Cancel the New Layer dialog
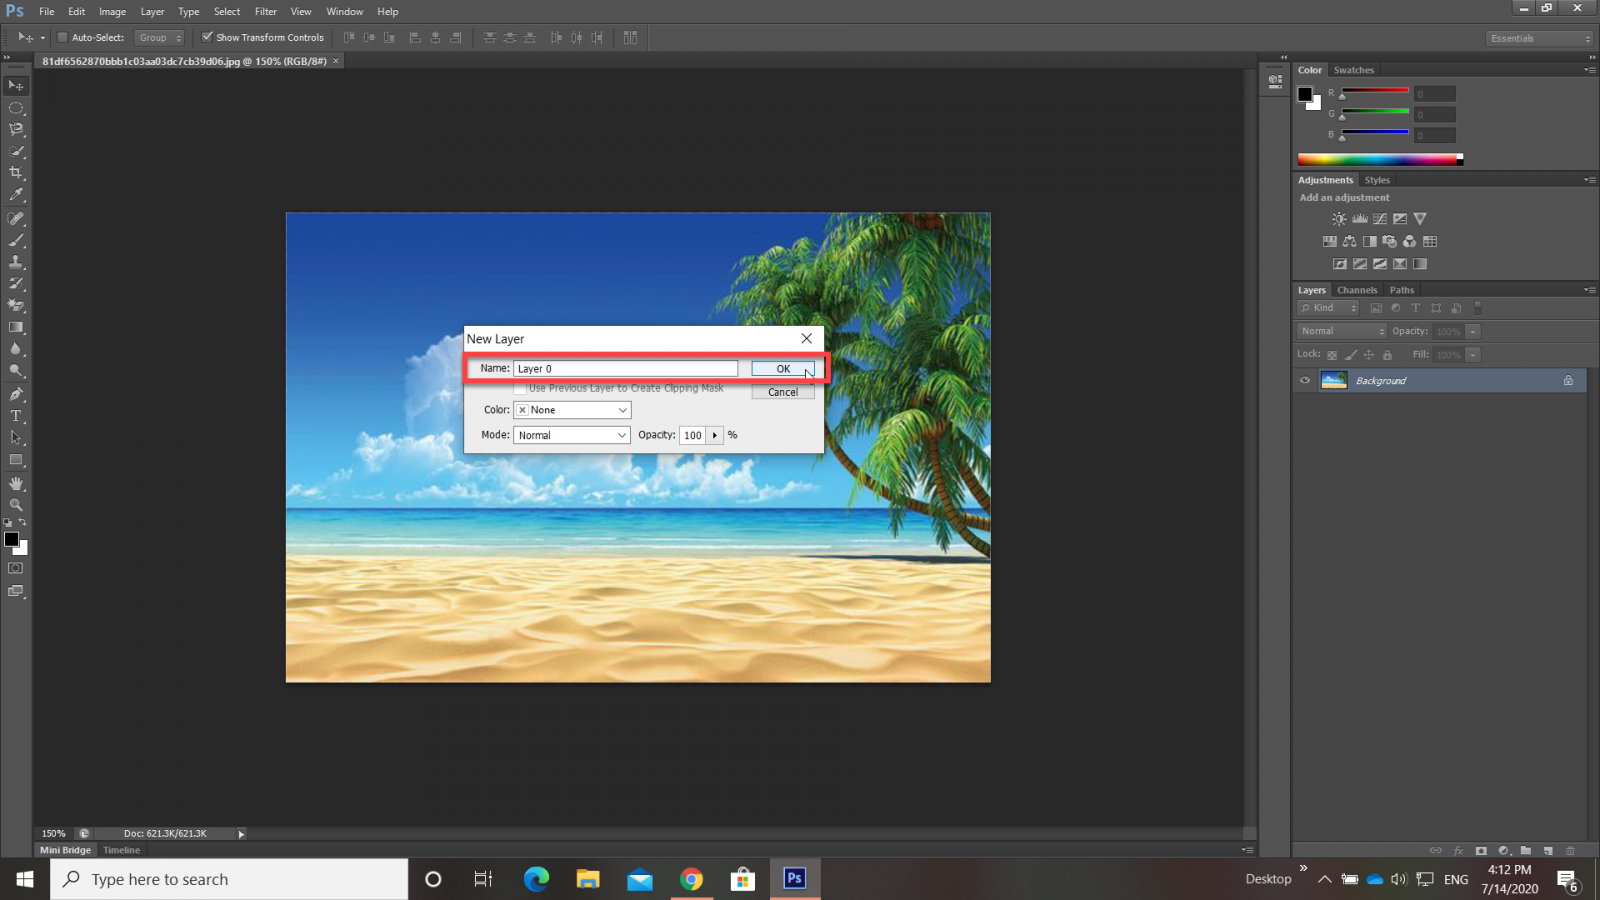 click(782, 392)
